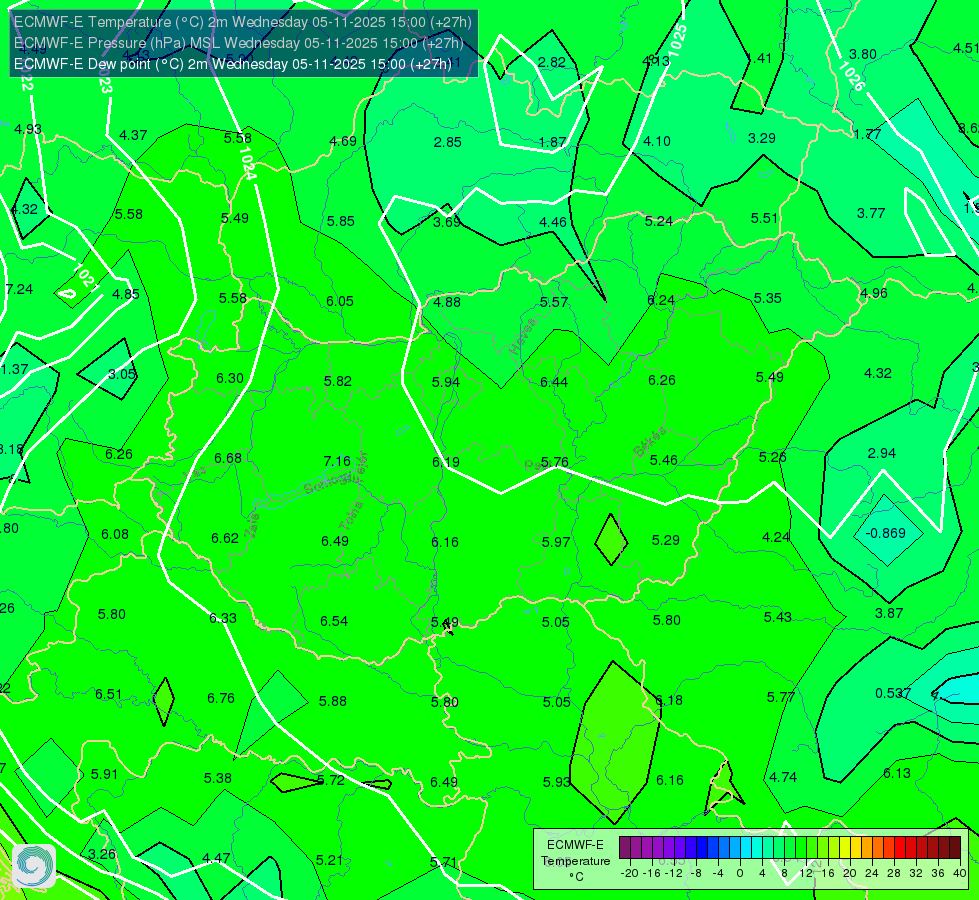This screenshot has height=900, width=979.
Task: Click the 1.87 temperature value
Action: click(553, 142)
